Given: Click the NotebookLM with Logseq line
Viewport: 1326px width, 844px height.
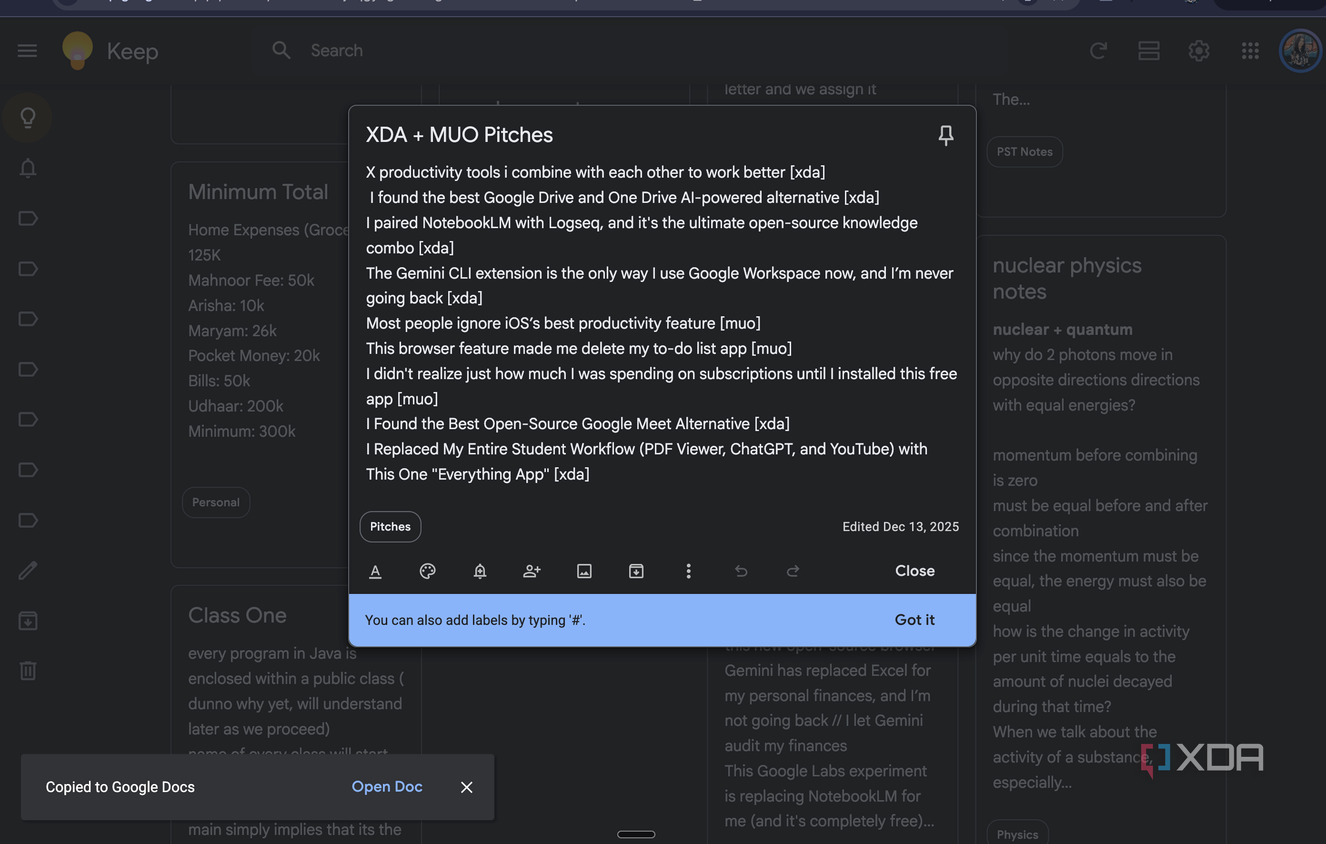Looking at the screenshot, I should click(642, 235).
